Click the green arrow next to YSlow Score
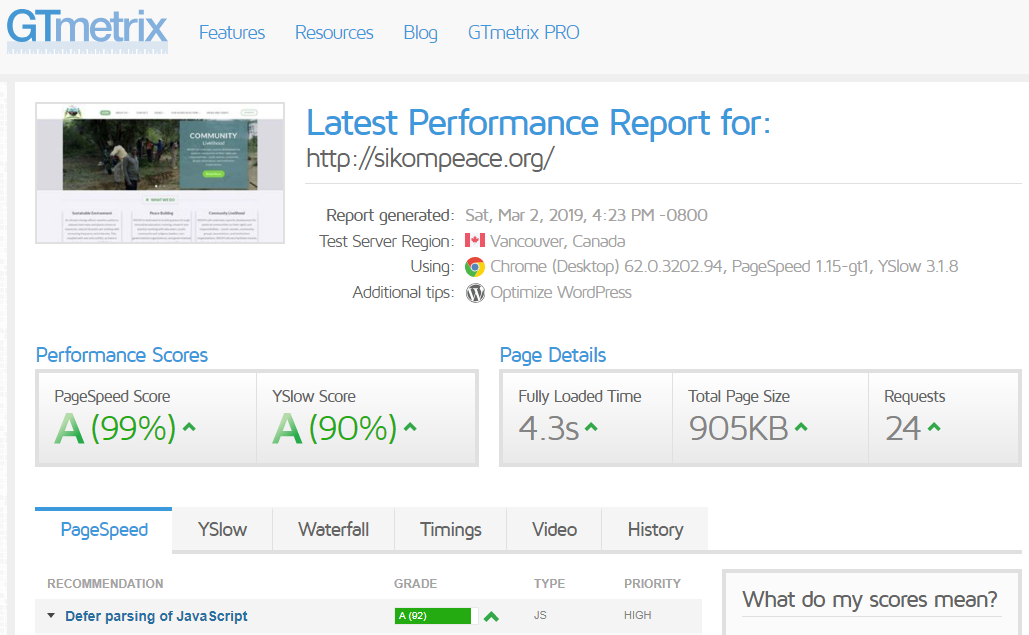The image size is (1029, 635). [x=410, y=428]
